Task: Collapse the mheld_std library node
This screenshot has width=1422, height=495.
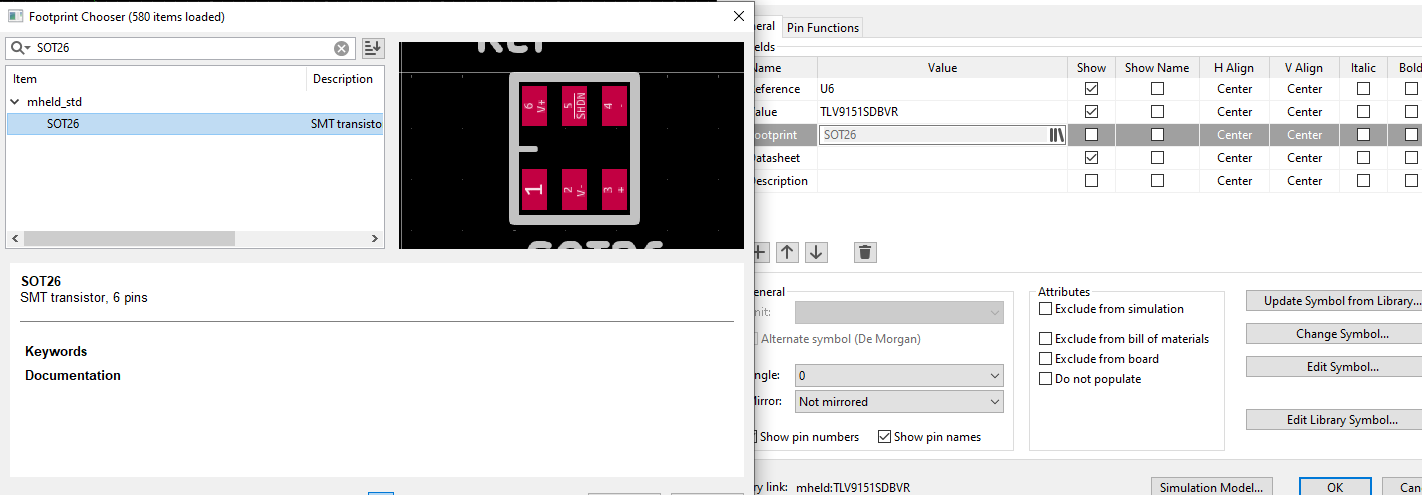Action: coord(15,102)
